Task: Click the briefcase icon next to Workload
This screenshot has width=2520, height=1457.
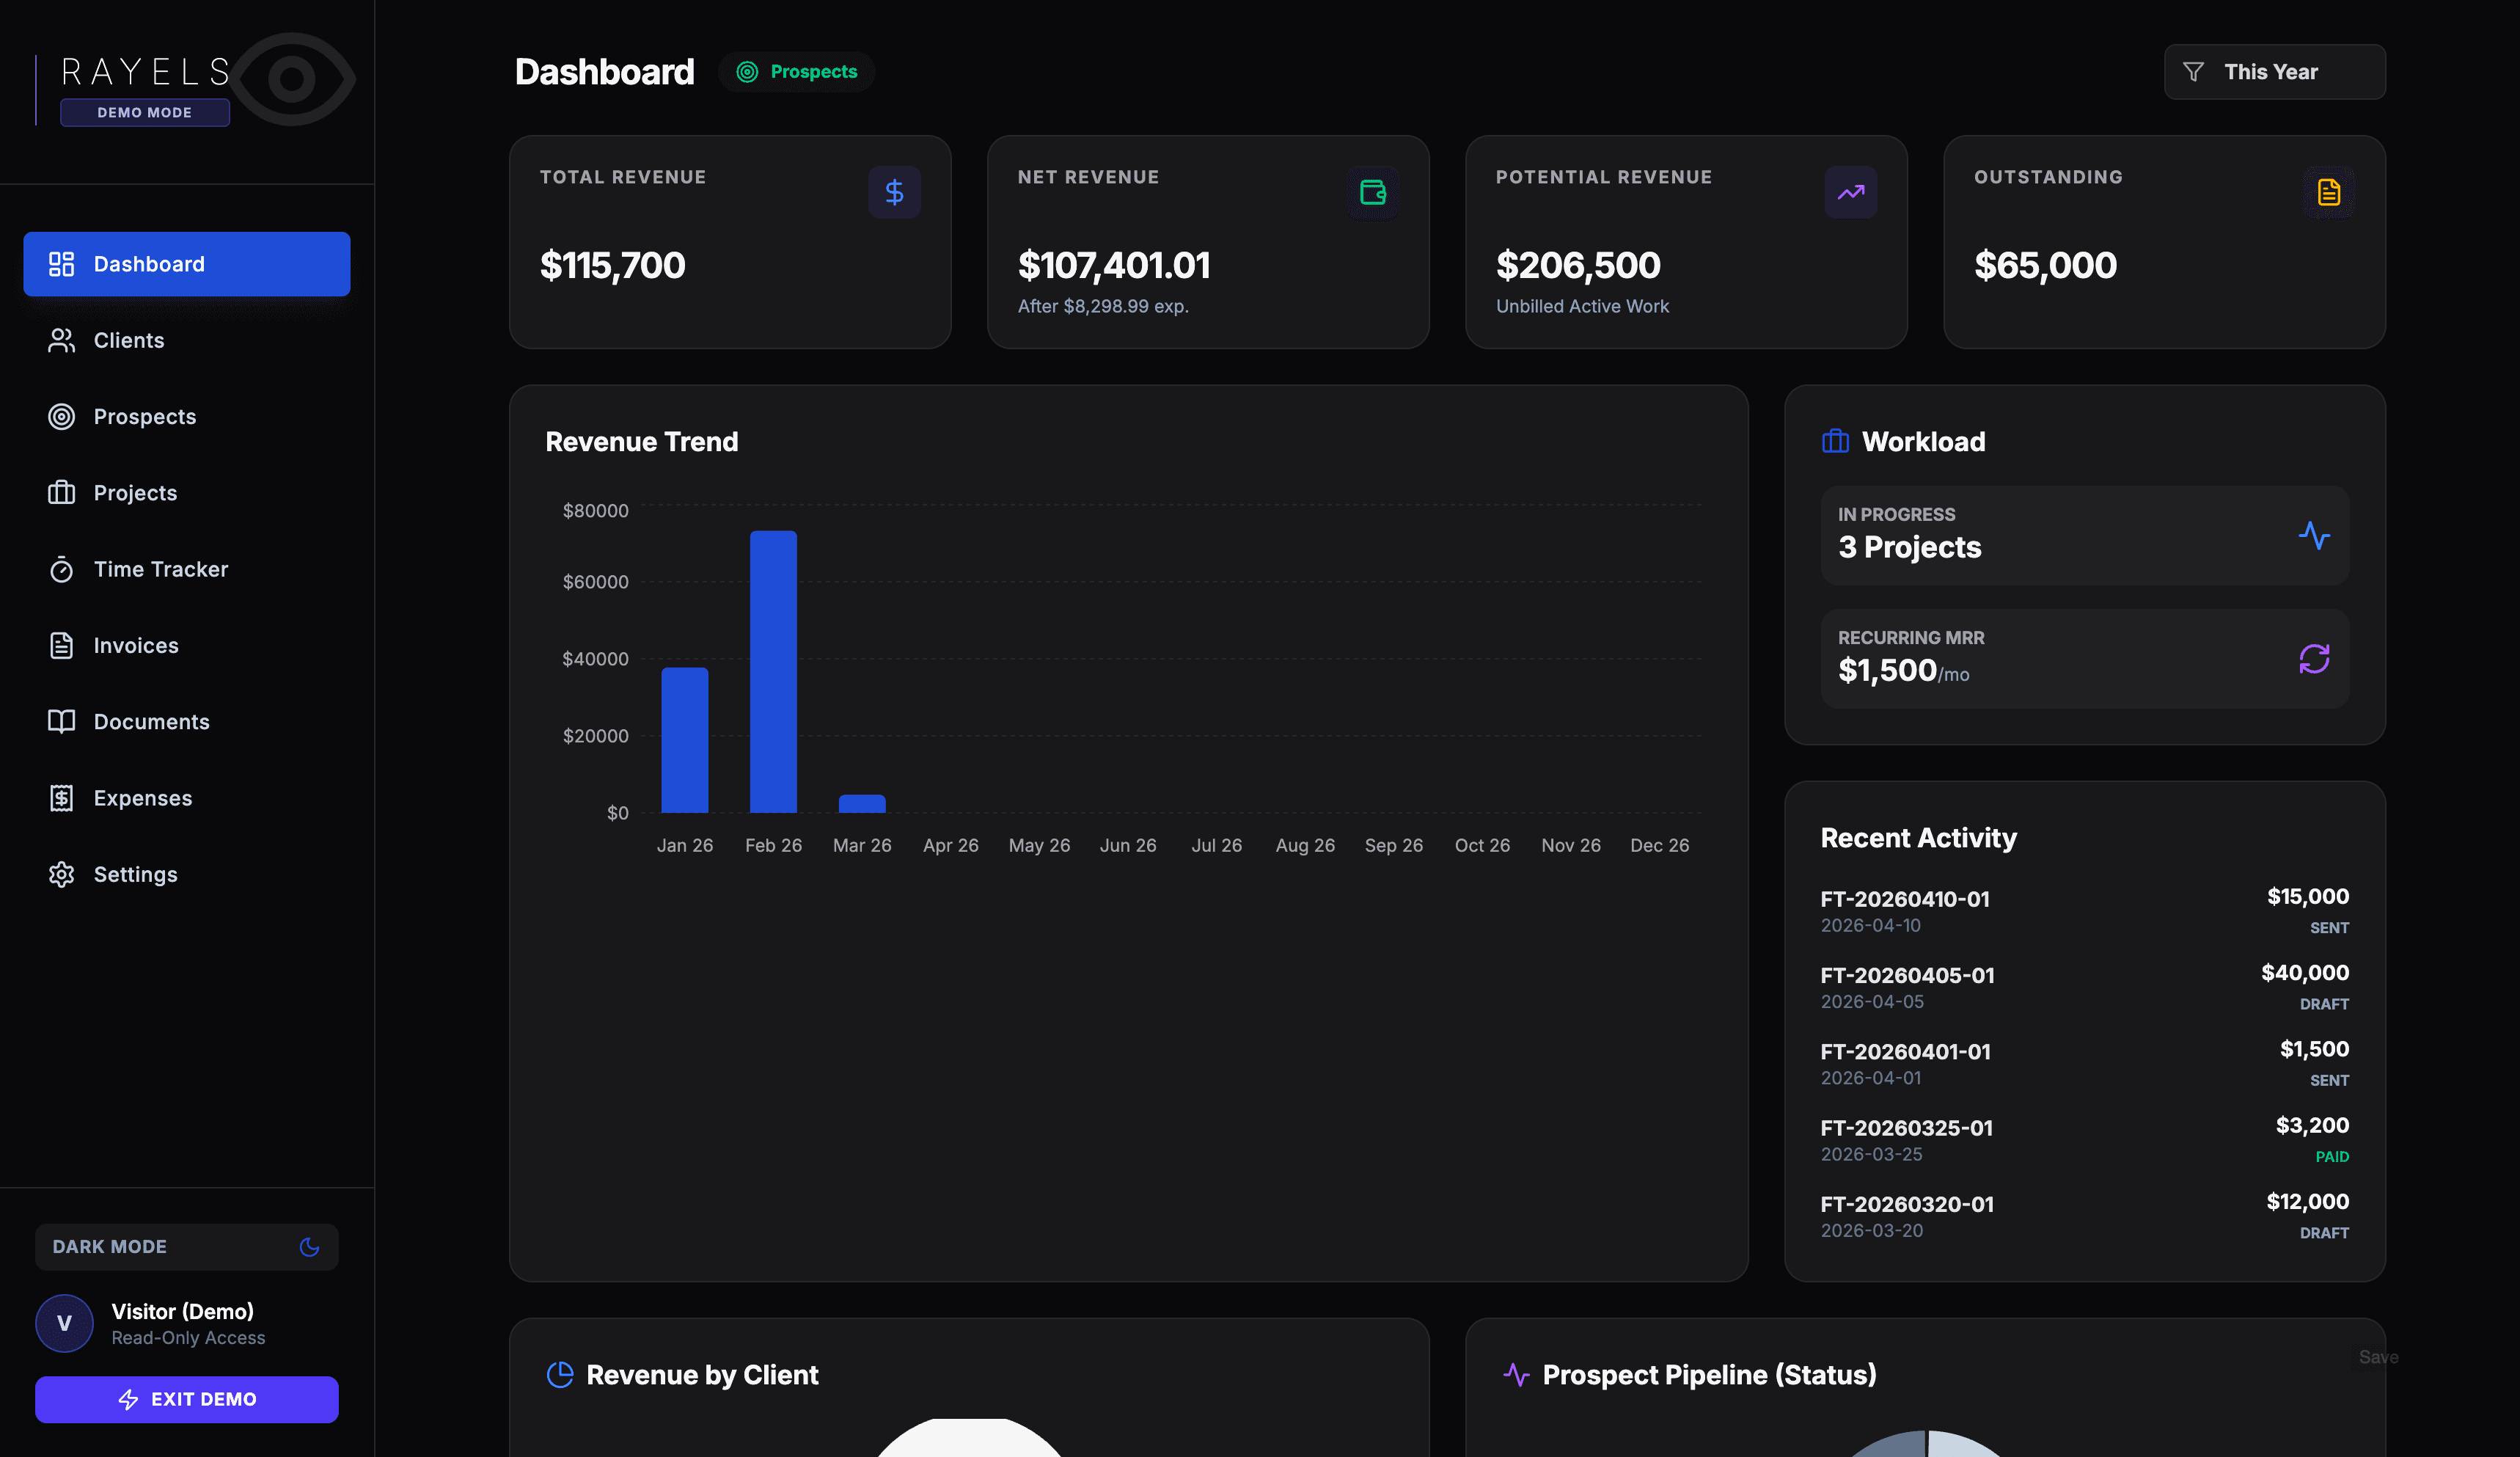Action: 1835,441
